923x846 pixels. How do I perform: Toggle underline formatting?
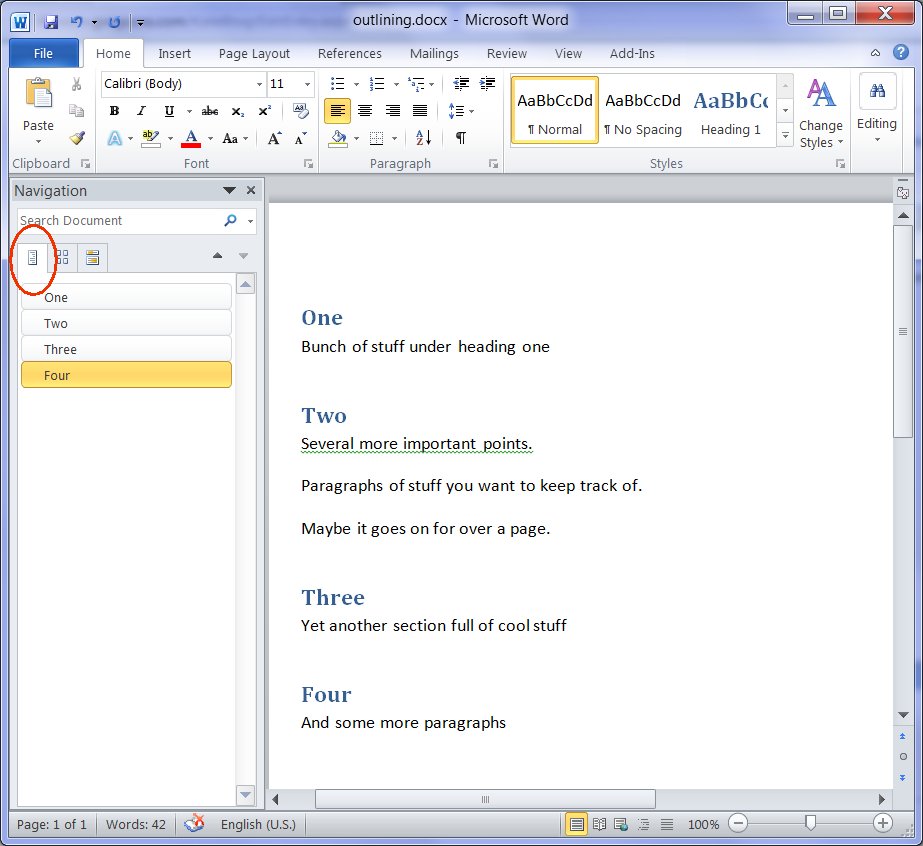[x=169, y=111]
